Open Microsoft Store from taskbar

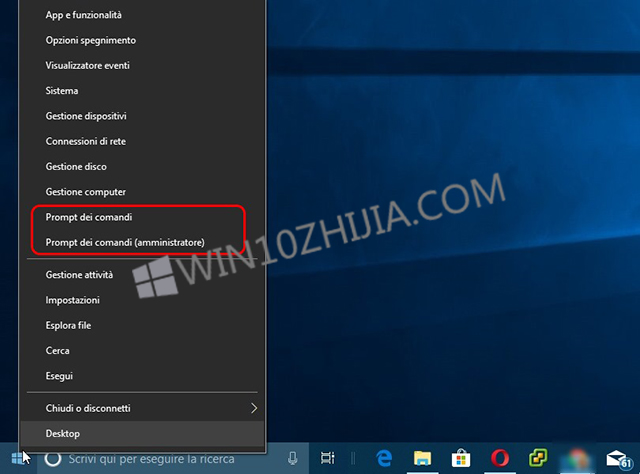pyautogui.click(x=461, y=458)
